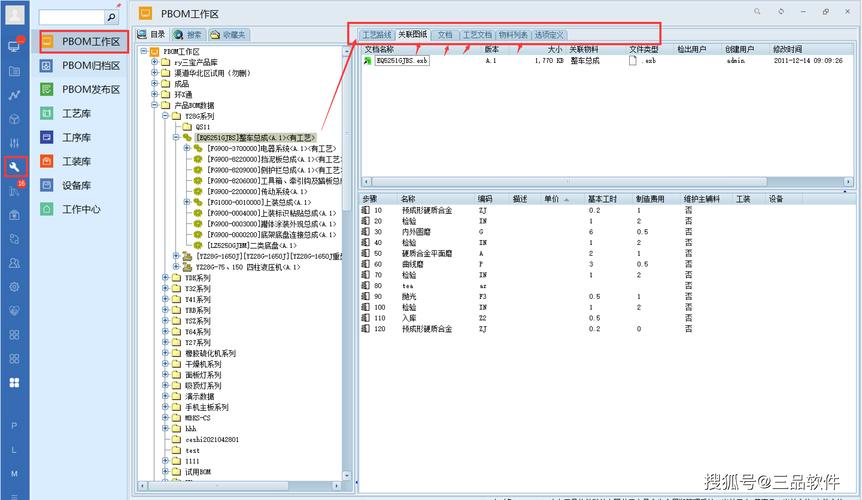
Task: Collapse the Y28G系列 folder
Action: [x=165, y=116]
